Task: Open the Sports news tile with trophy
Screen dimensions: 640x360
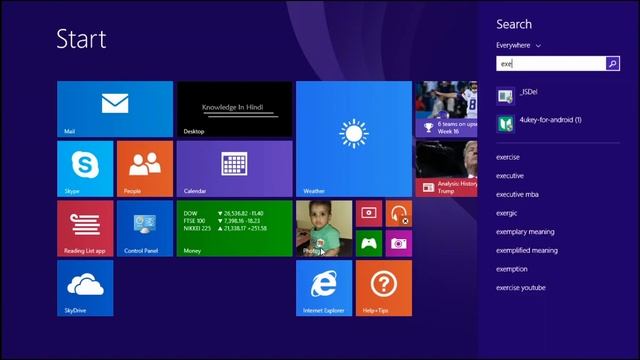Action: pos(447,109)
